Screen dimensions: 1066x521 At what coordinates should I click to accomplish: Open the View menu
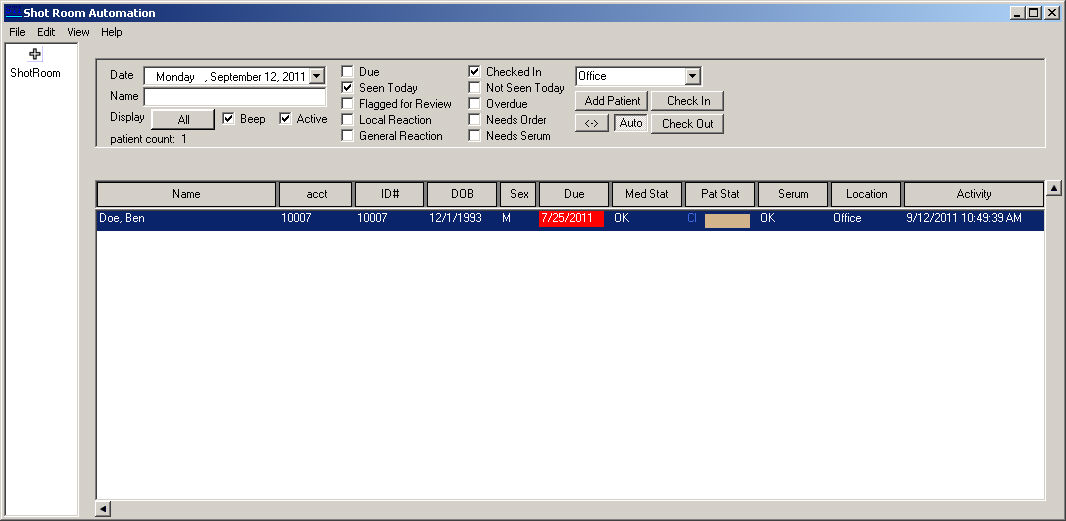tap(78, 32)
